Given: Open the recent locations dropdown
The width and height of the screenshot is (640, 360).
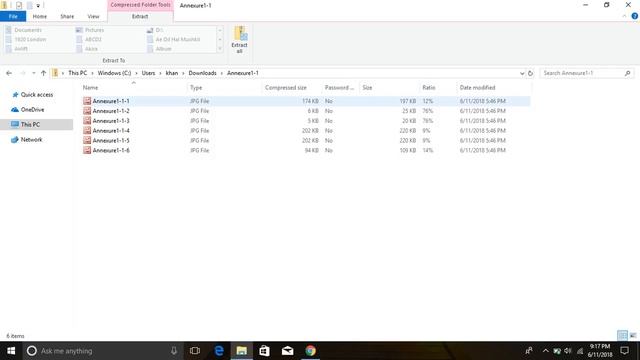Looking at the screenshot, I should click(x=33, y=73).
